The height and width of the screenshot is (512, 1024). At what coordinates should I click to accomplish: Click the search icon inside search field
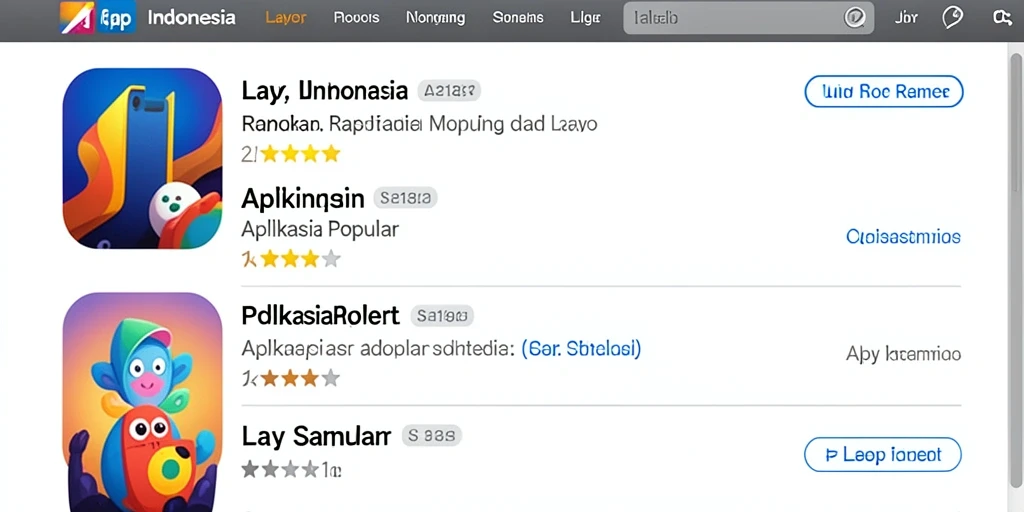[x=854, y=18]
